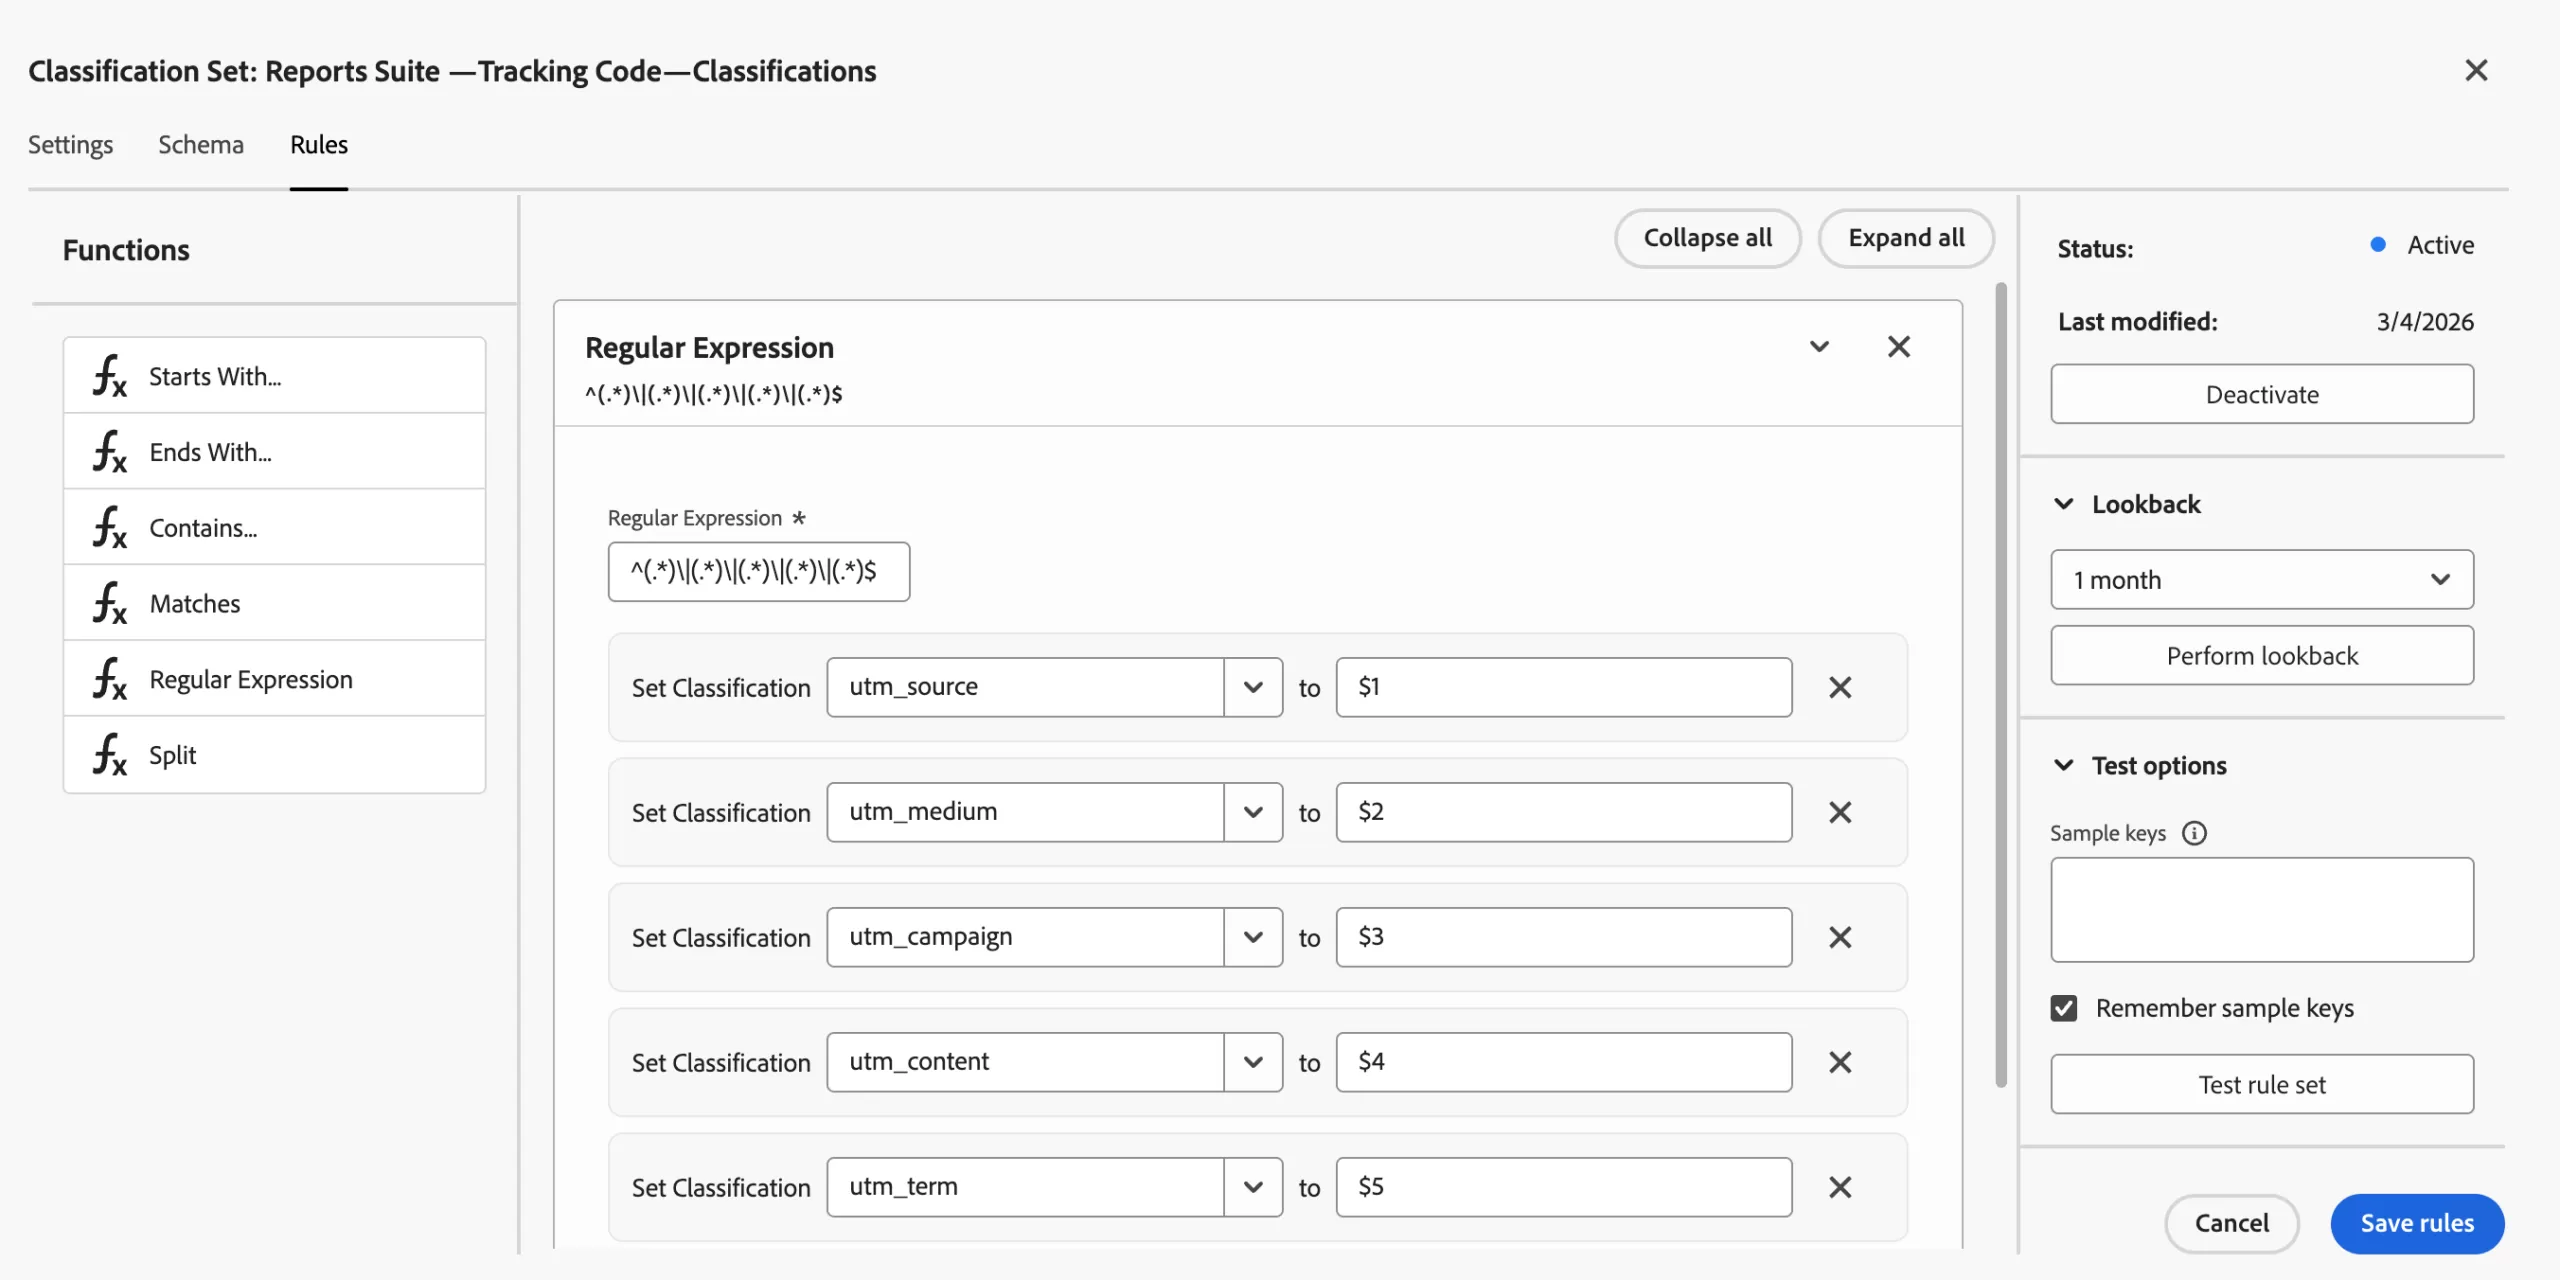Select the Matches function
The image size is (2560, 1280).
(x=194, y=603)
